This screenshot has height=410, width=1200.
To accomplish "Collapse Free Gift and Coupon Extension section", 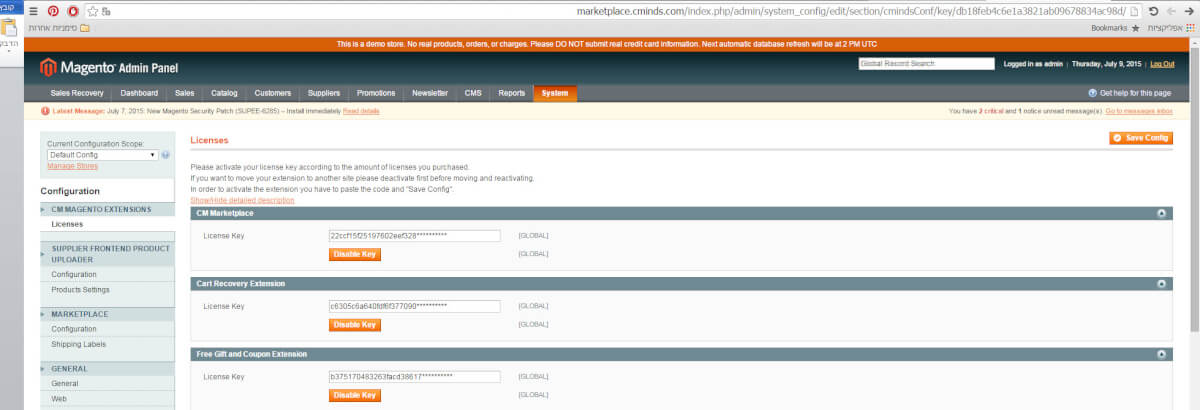I will tap(1161, 354).
